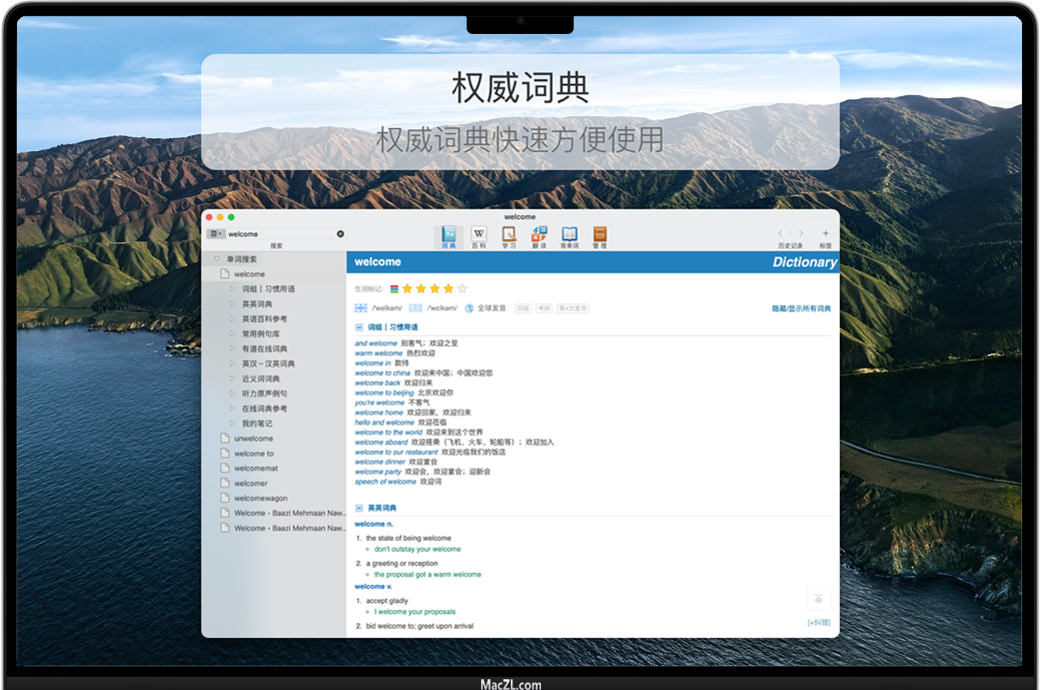Add a new tab with plus icon
Screen dimensions: 1040x690
(825, 233)
